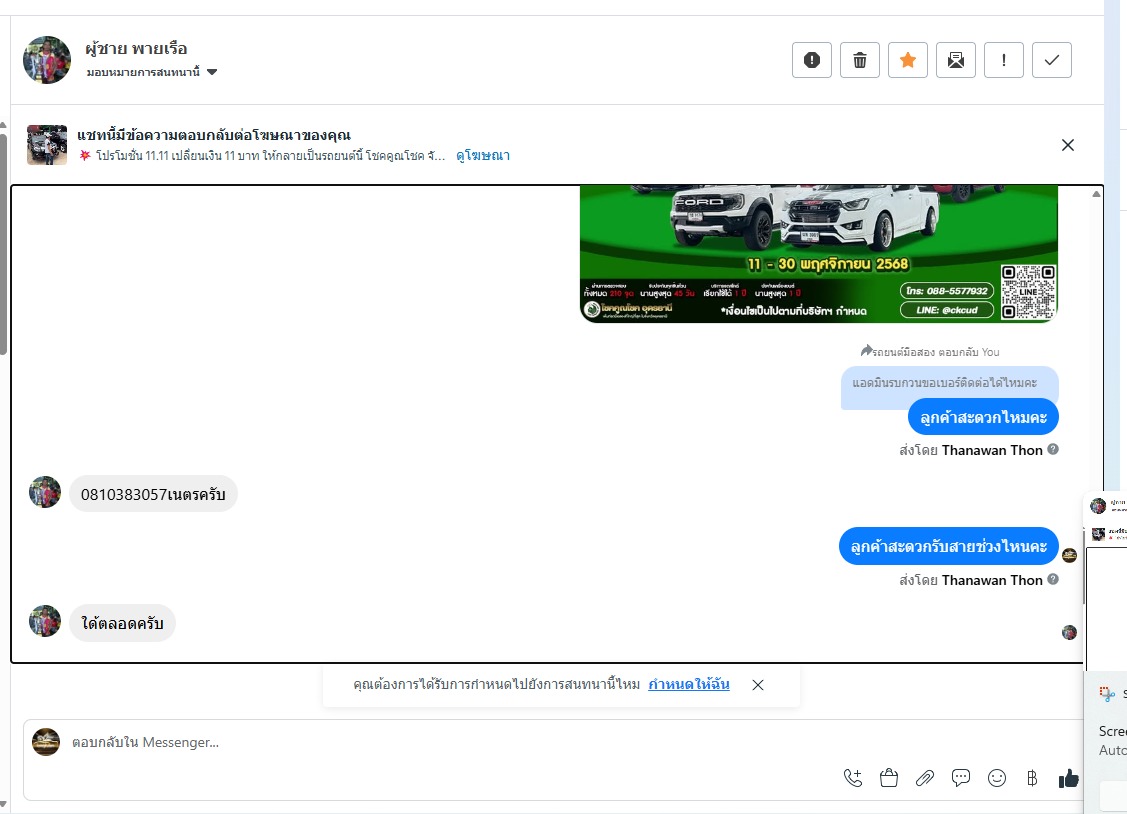The image size is (1127, 814).
Task: Click the add phone call icon
Action: [x=853, y=778]
